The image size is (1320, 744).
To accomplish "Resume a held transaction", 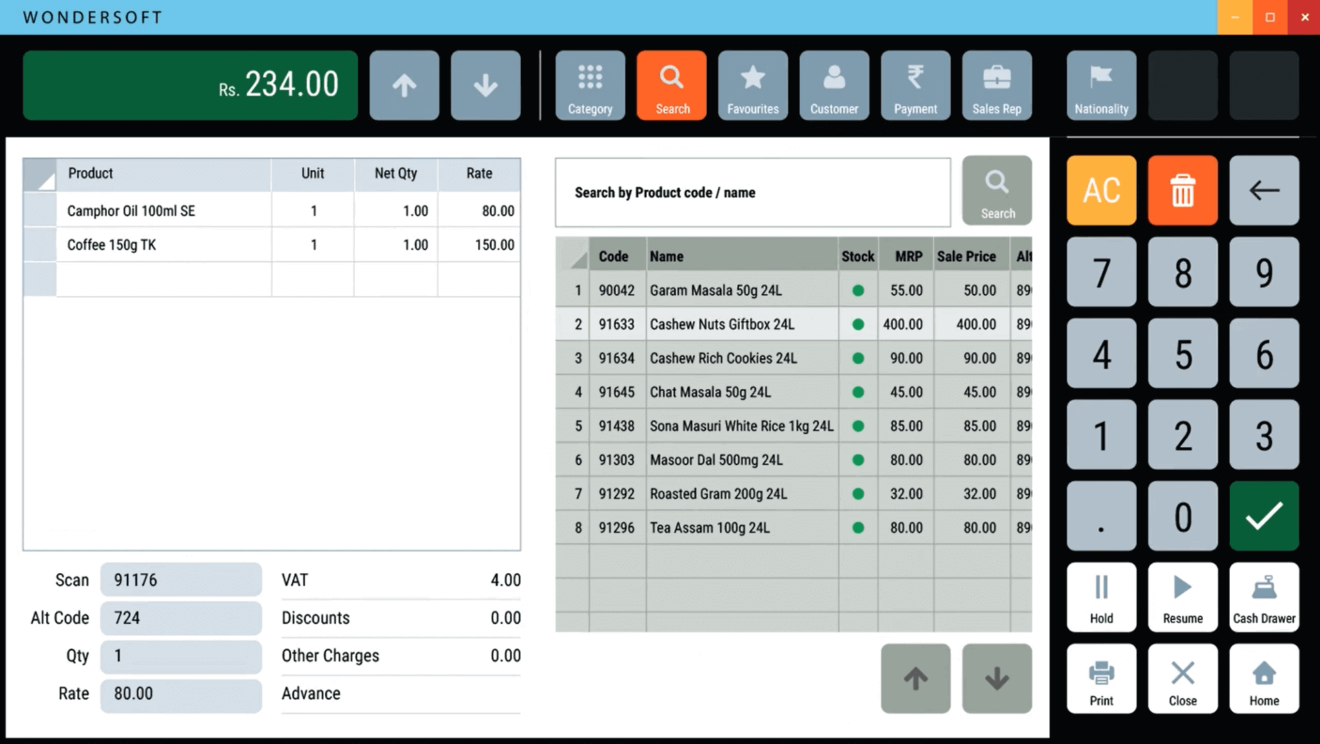I will click(x=1182, y=597).
